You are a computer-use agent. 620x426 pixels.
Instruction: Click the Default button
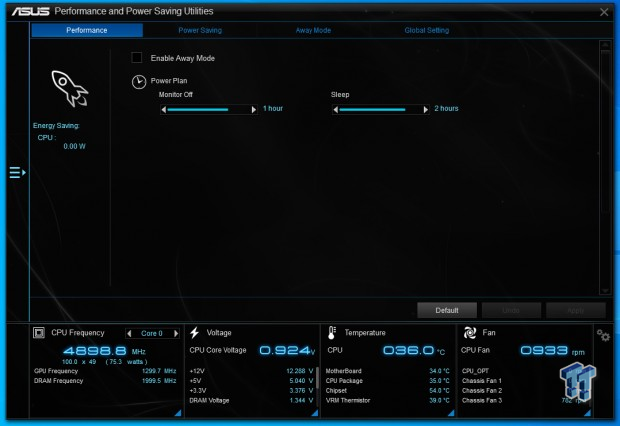(447, 311)
